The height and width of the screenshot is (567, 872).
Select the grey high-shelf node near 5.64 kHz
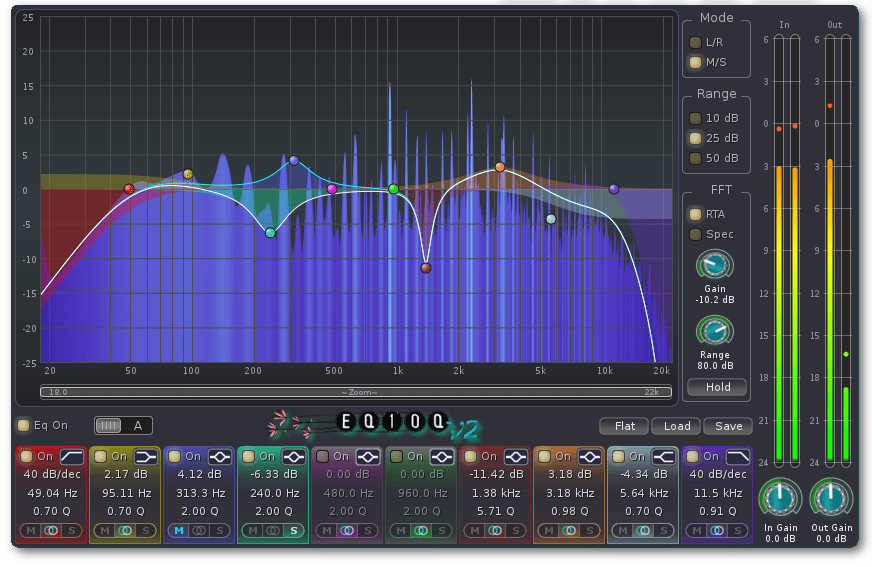coord(551,219)
